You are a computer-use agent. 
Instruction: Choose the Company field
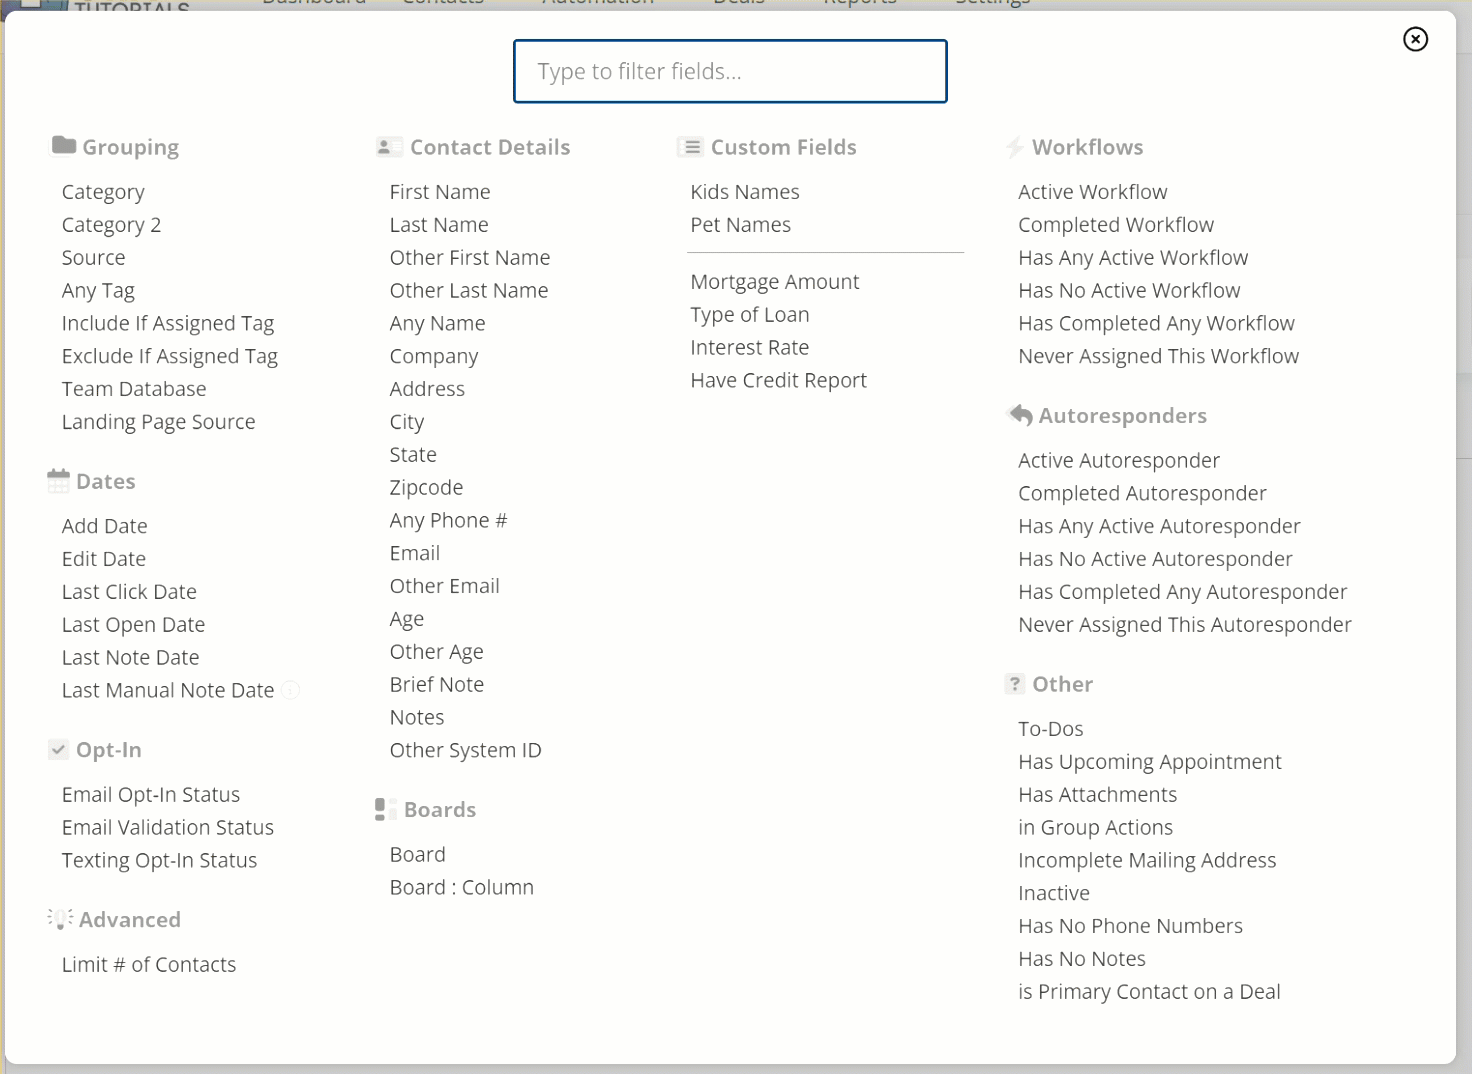tap(434, 357)
